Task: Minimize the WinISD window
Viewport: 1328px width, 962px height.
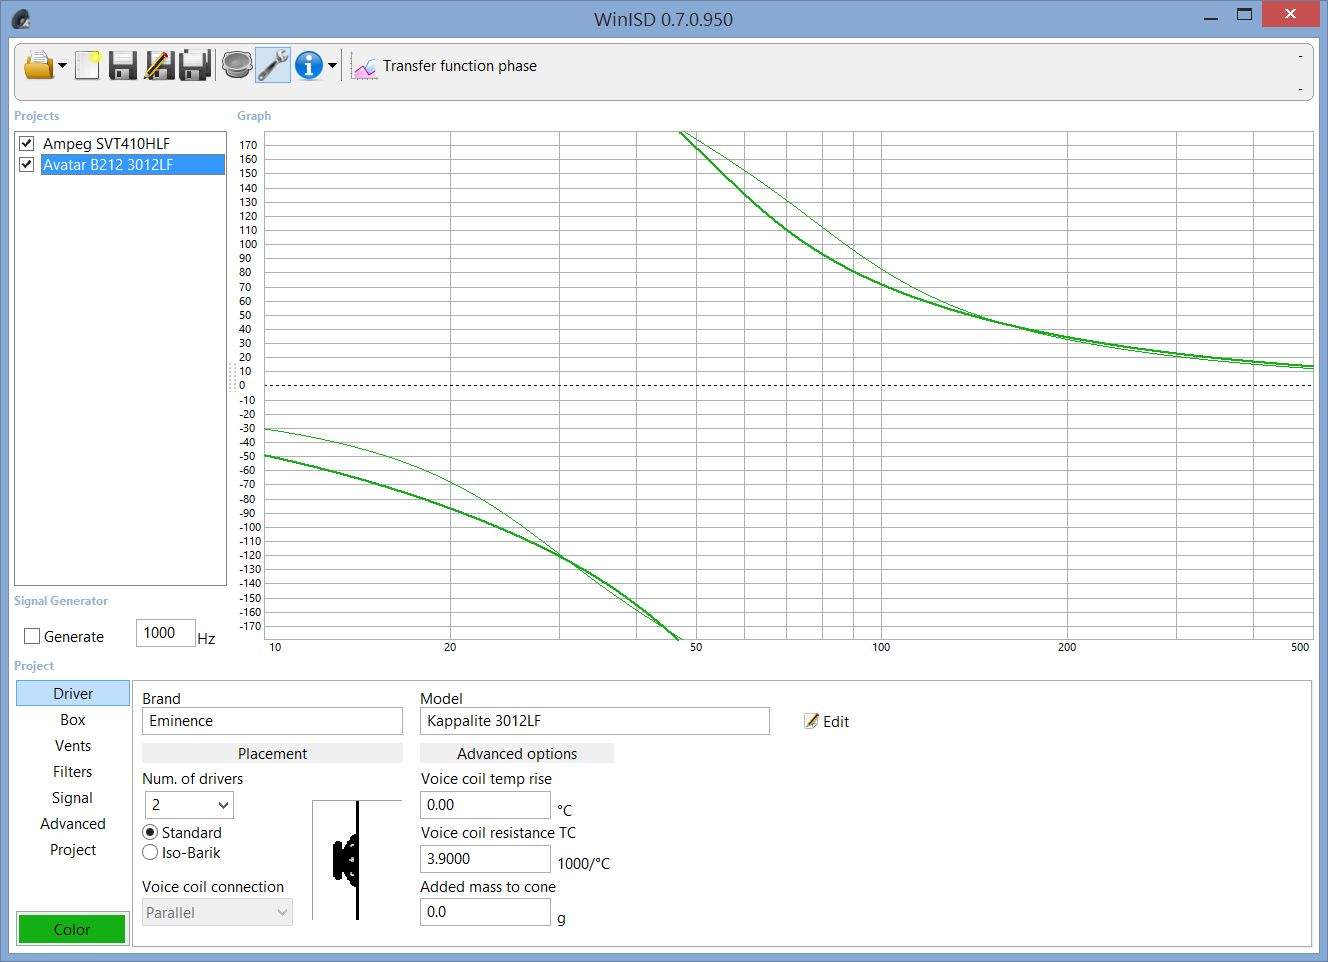Action: (1211, 16)
